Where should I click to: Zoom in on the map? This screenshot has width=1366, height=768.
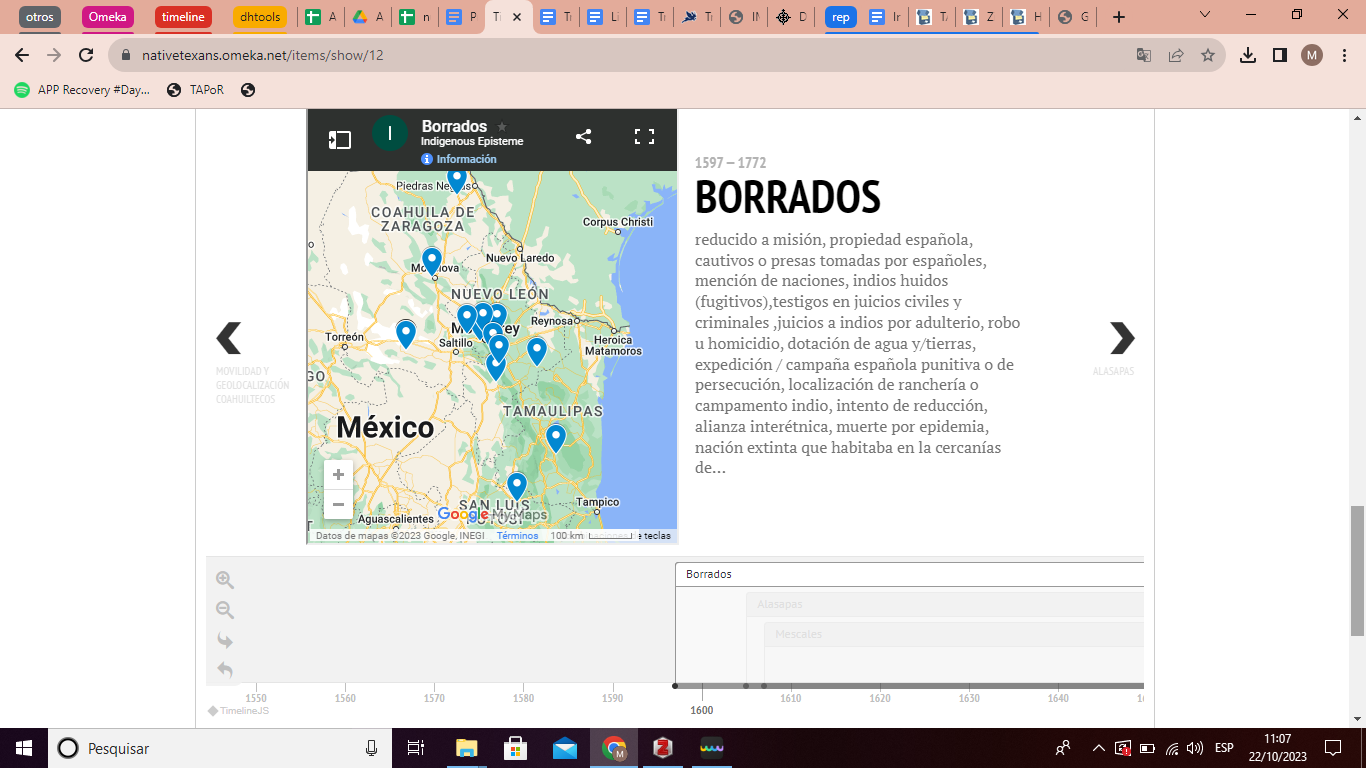pyautogui.click(x=338, y=475)
